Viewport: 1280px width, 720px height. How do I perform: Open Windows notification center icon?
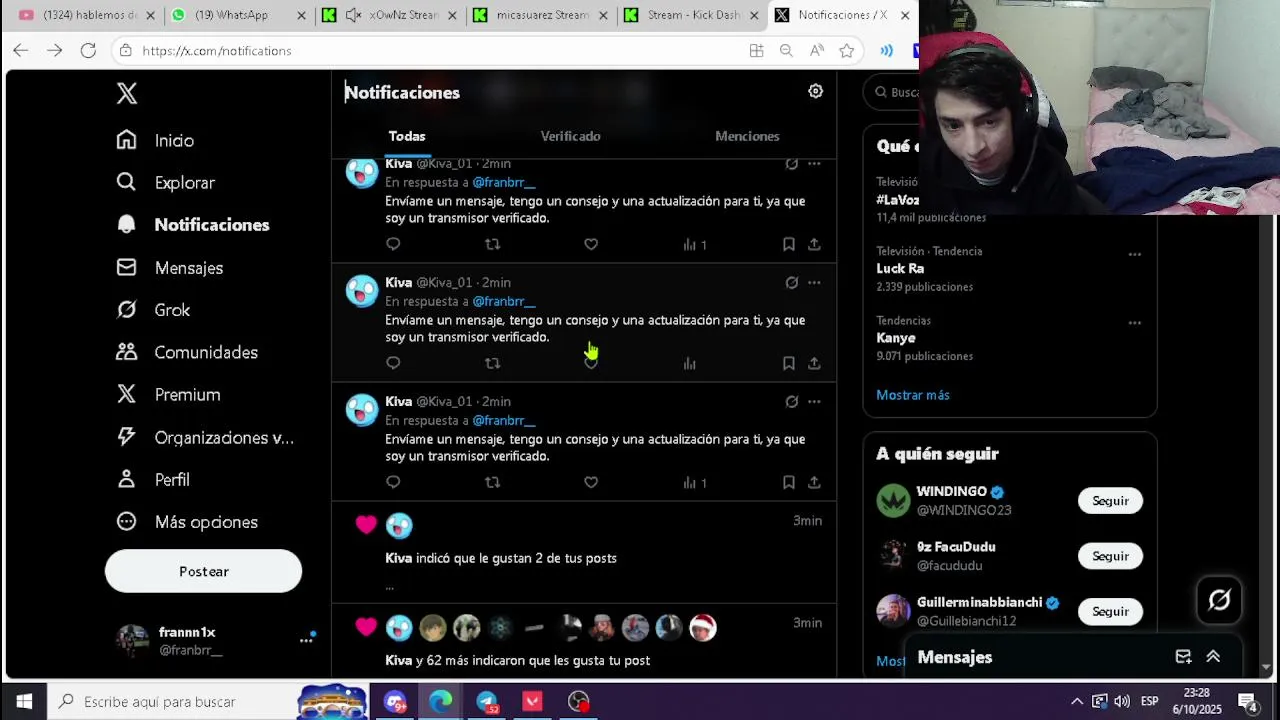[1248, 702]
